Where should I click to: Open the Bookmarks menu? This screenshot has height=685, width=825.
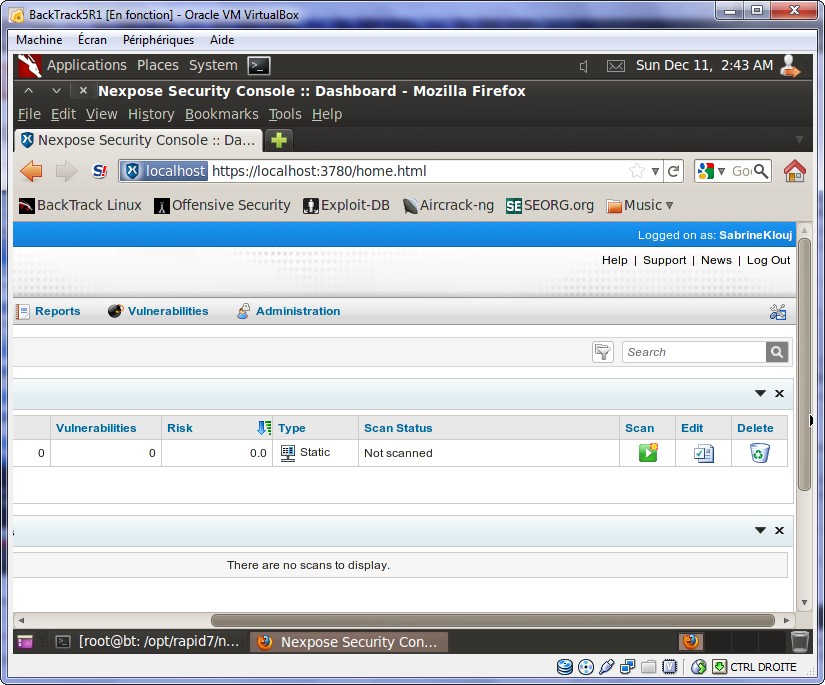tap(222, 114)
